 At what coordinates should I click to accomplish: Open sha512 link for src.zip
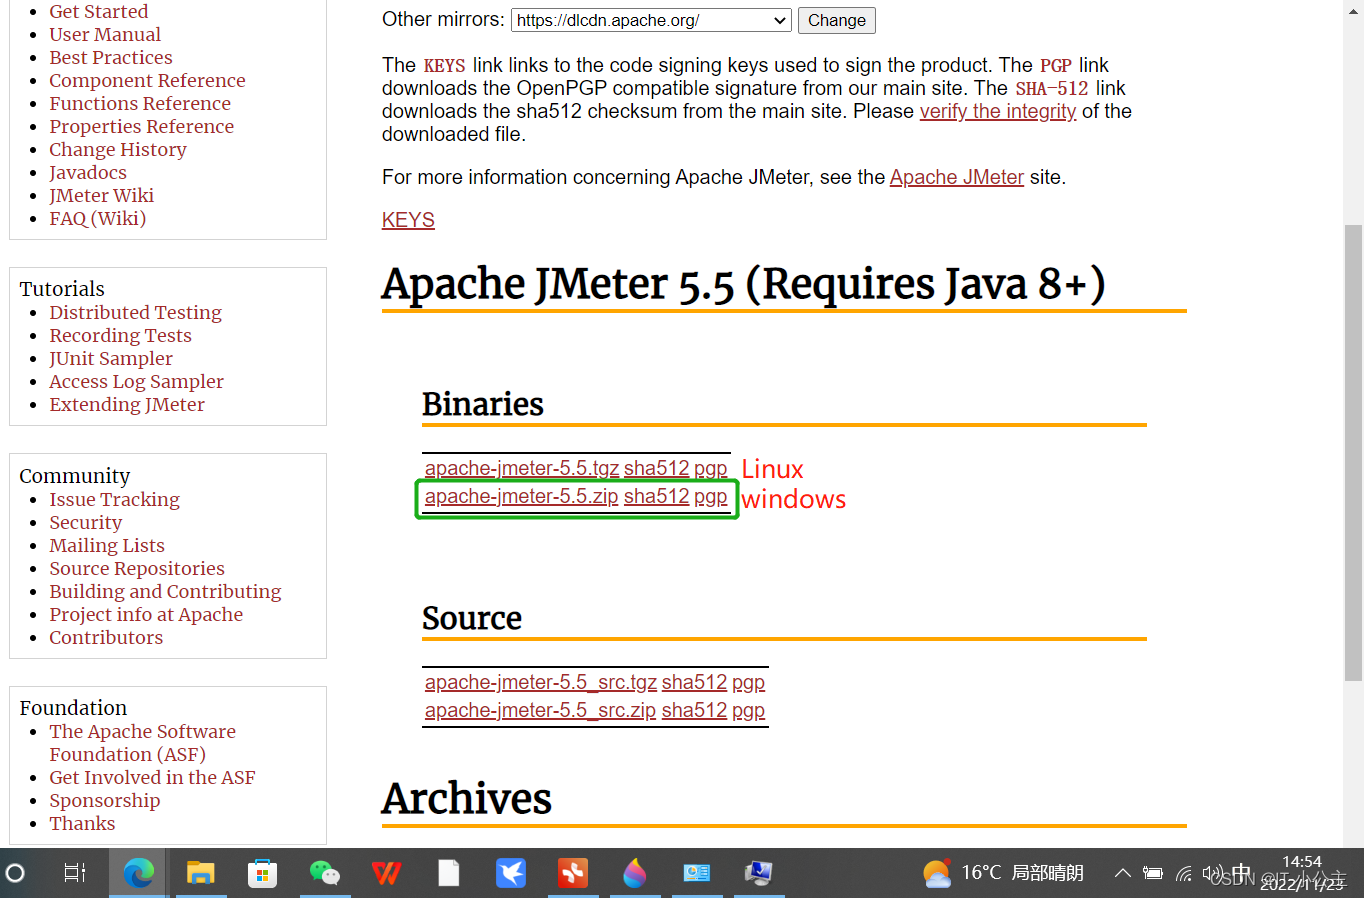pos(694,710)
